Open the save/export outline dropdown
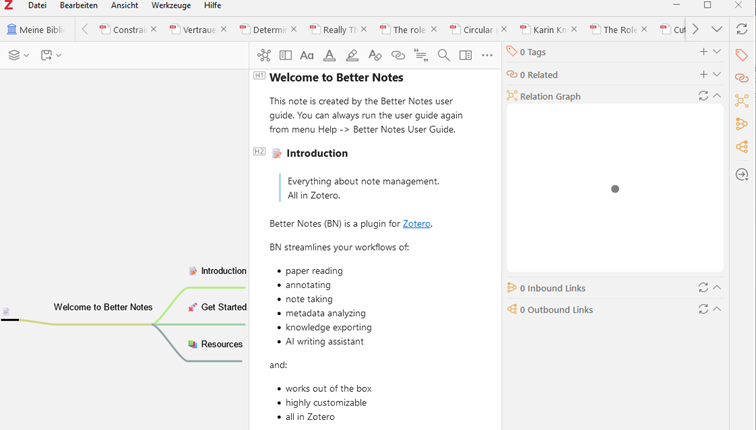The image size is (756, 430). click(x=51, y=55)
